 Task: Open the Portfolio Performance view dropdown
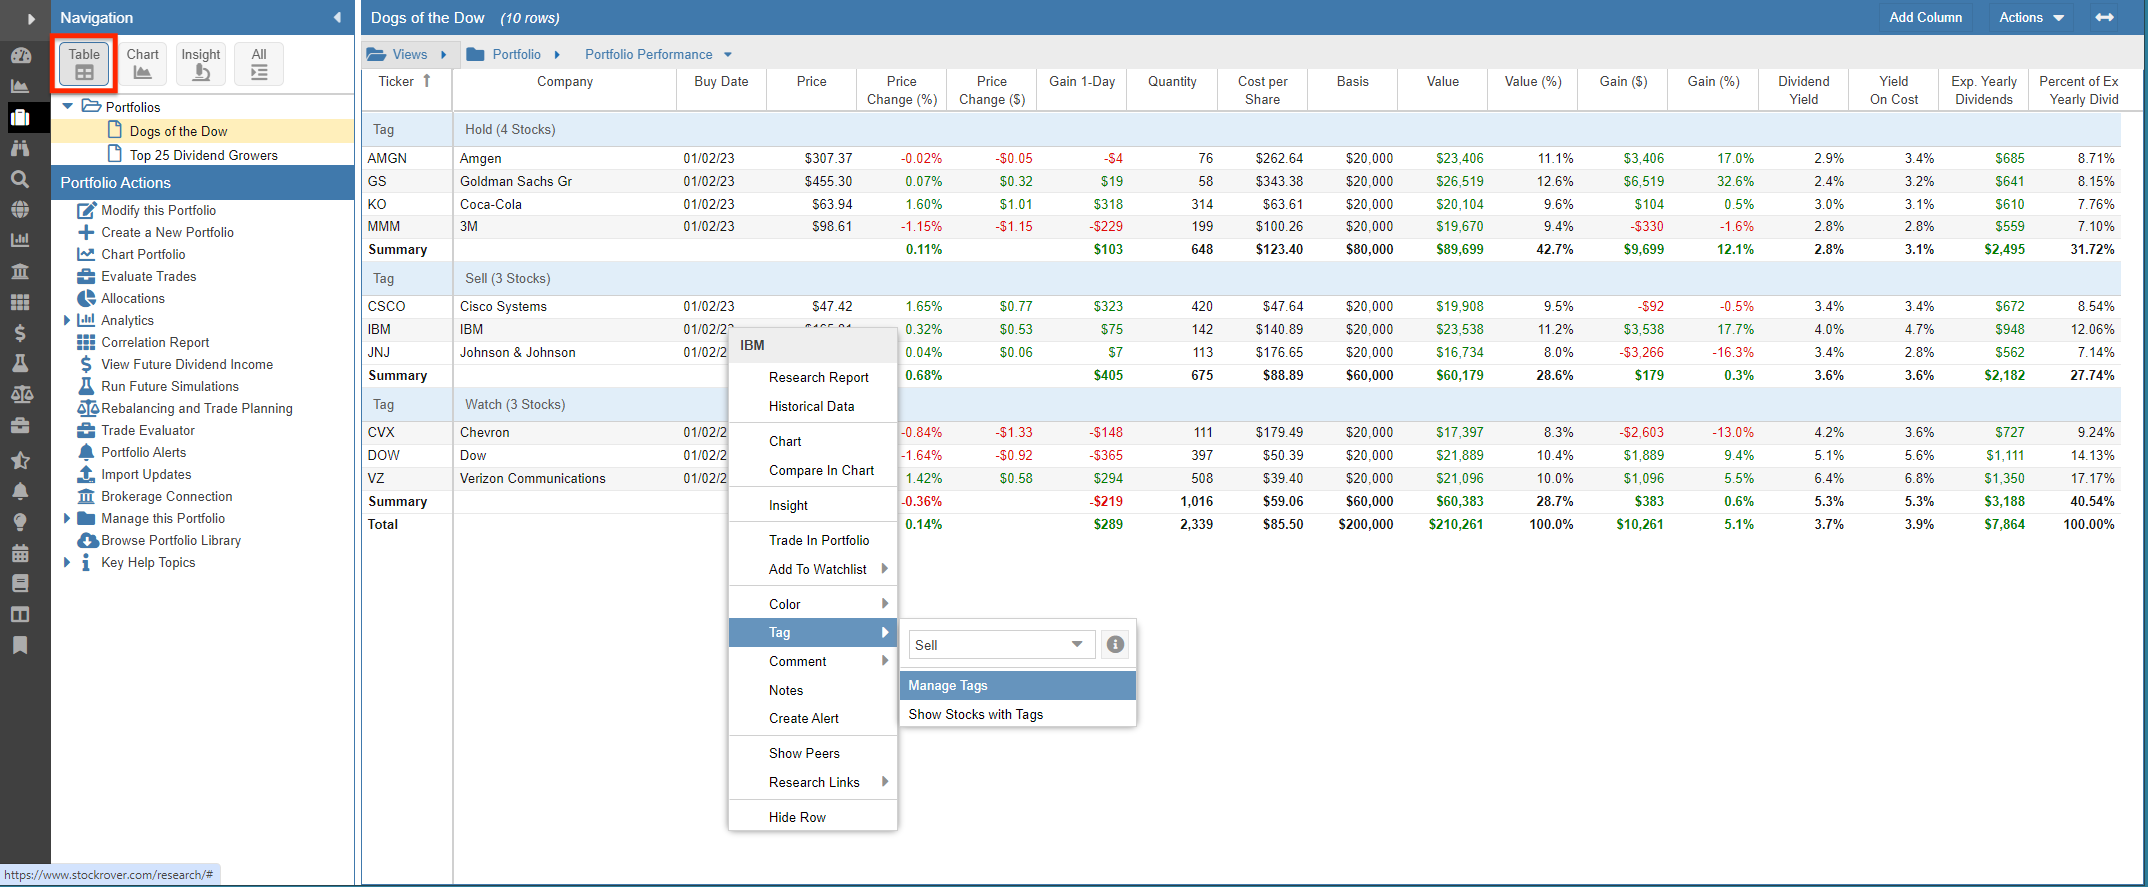658,54
